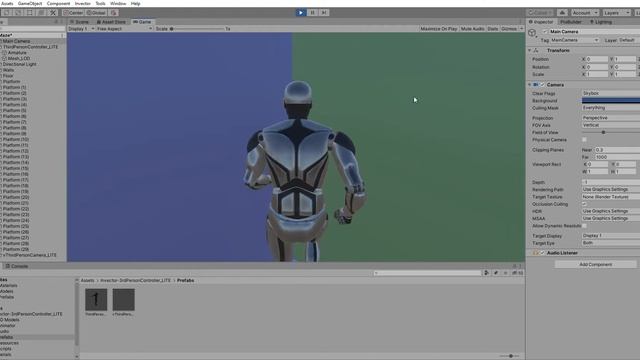The image size is (640, 360).
Task: Toggle Mute Audio in Game view
Action: click(472, 29)
